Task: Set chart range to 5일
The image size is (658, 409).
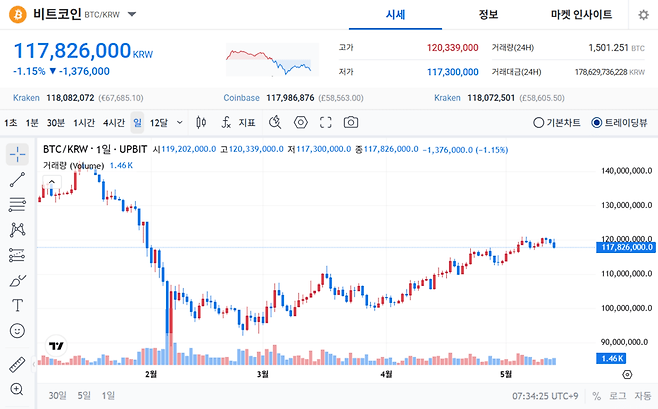Action: [84, 396]
